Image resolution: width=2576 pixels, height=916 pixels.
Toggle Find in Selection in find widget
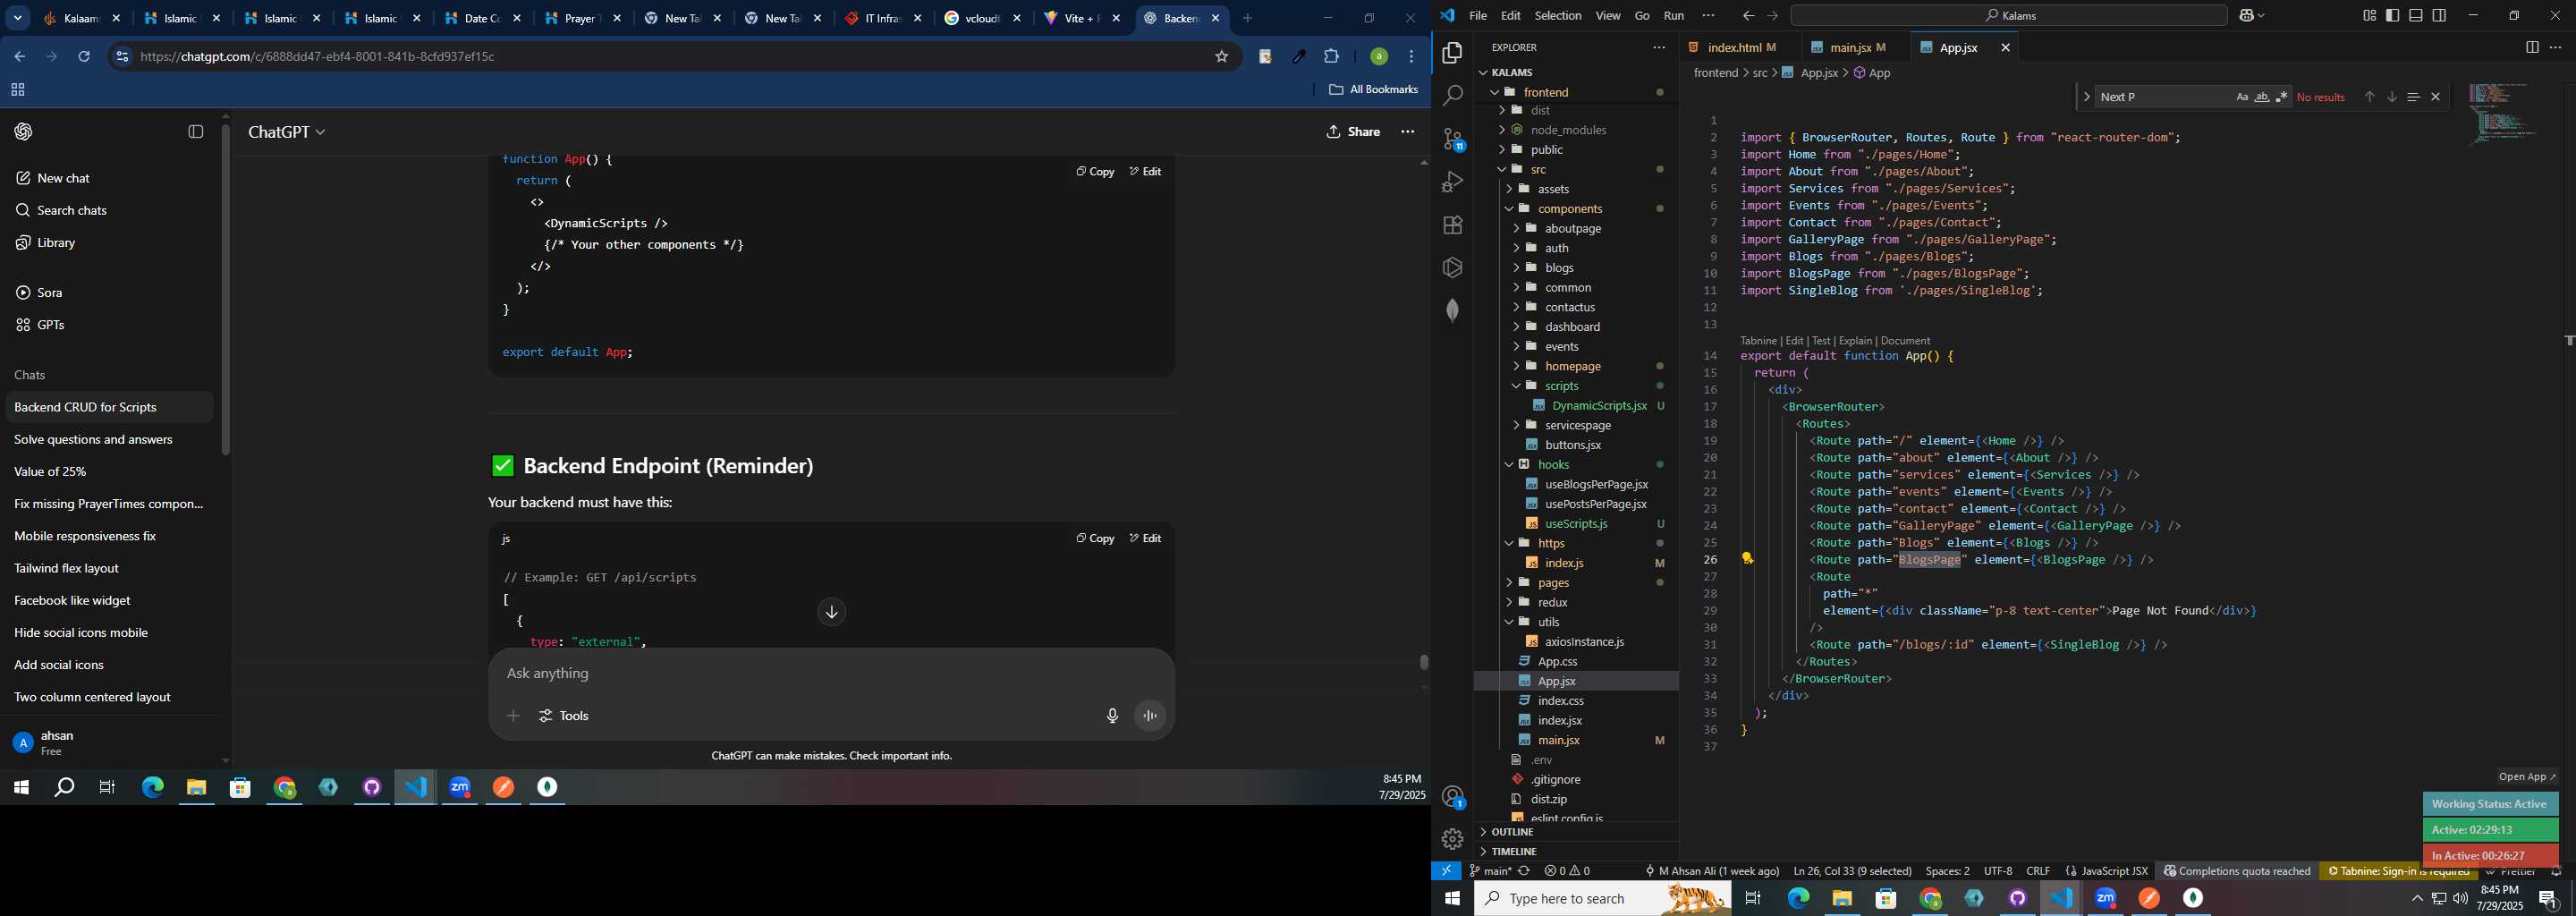(2413, 97)
